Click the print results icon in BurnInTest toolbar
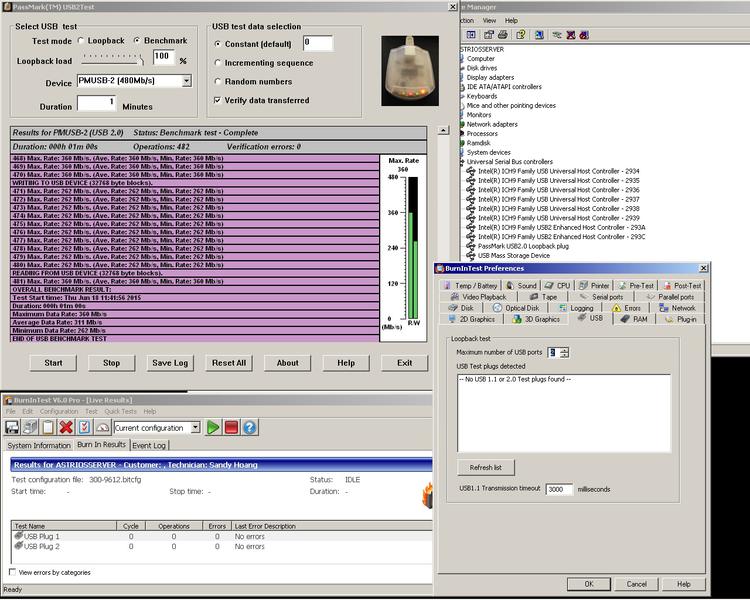Viewport: 750px width, 600px height. click(x=30, y=427)
